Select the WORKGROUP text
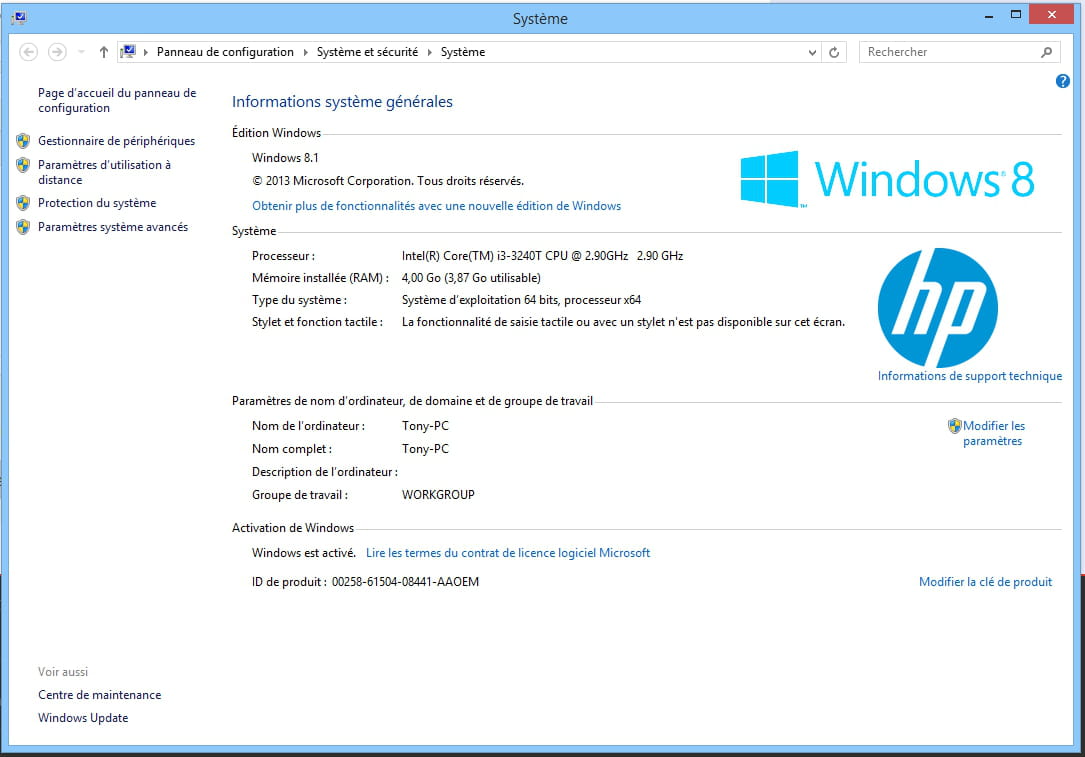This screenshot has height=757, width=1085. 438,495
